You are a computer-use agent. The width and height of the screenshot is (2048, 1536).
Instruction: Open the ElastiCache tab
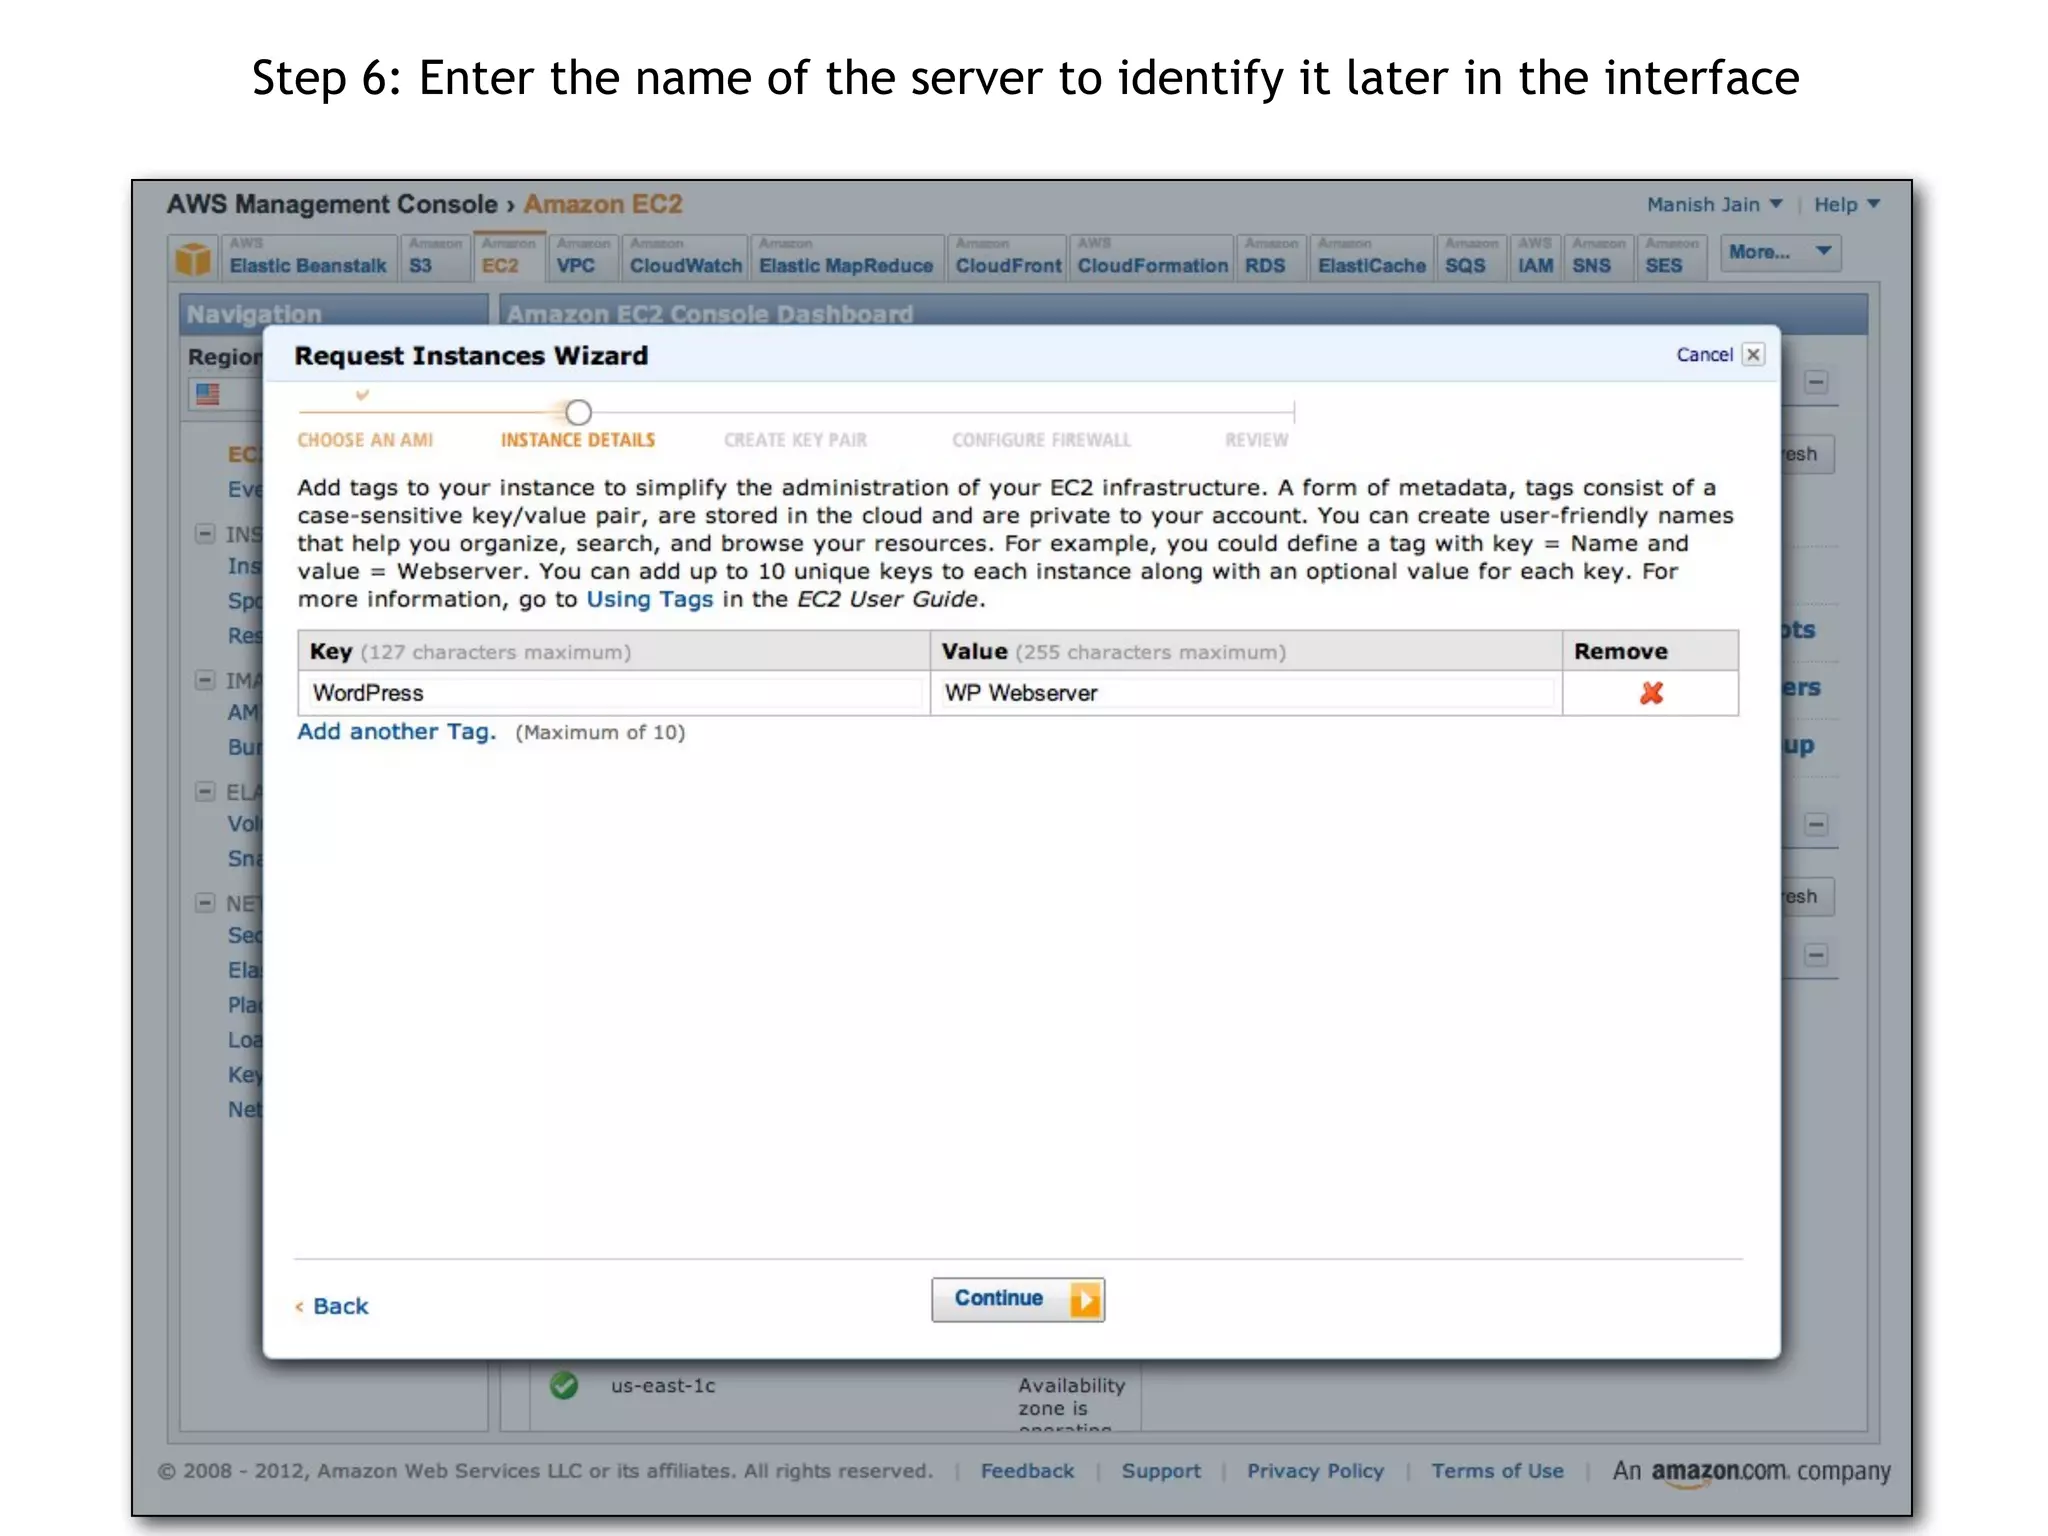pos(1371,258)
